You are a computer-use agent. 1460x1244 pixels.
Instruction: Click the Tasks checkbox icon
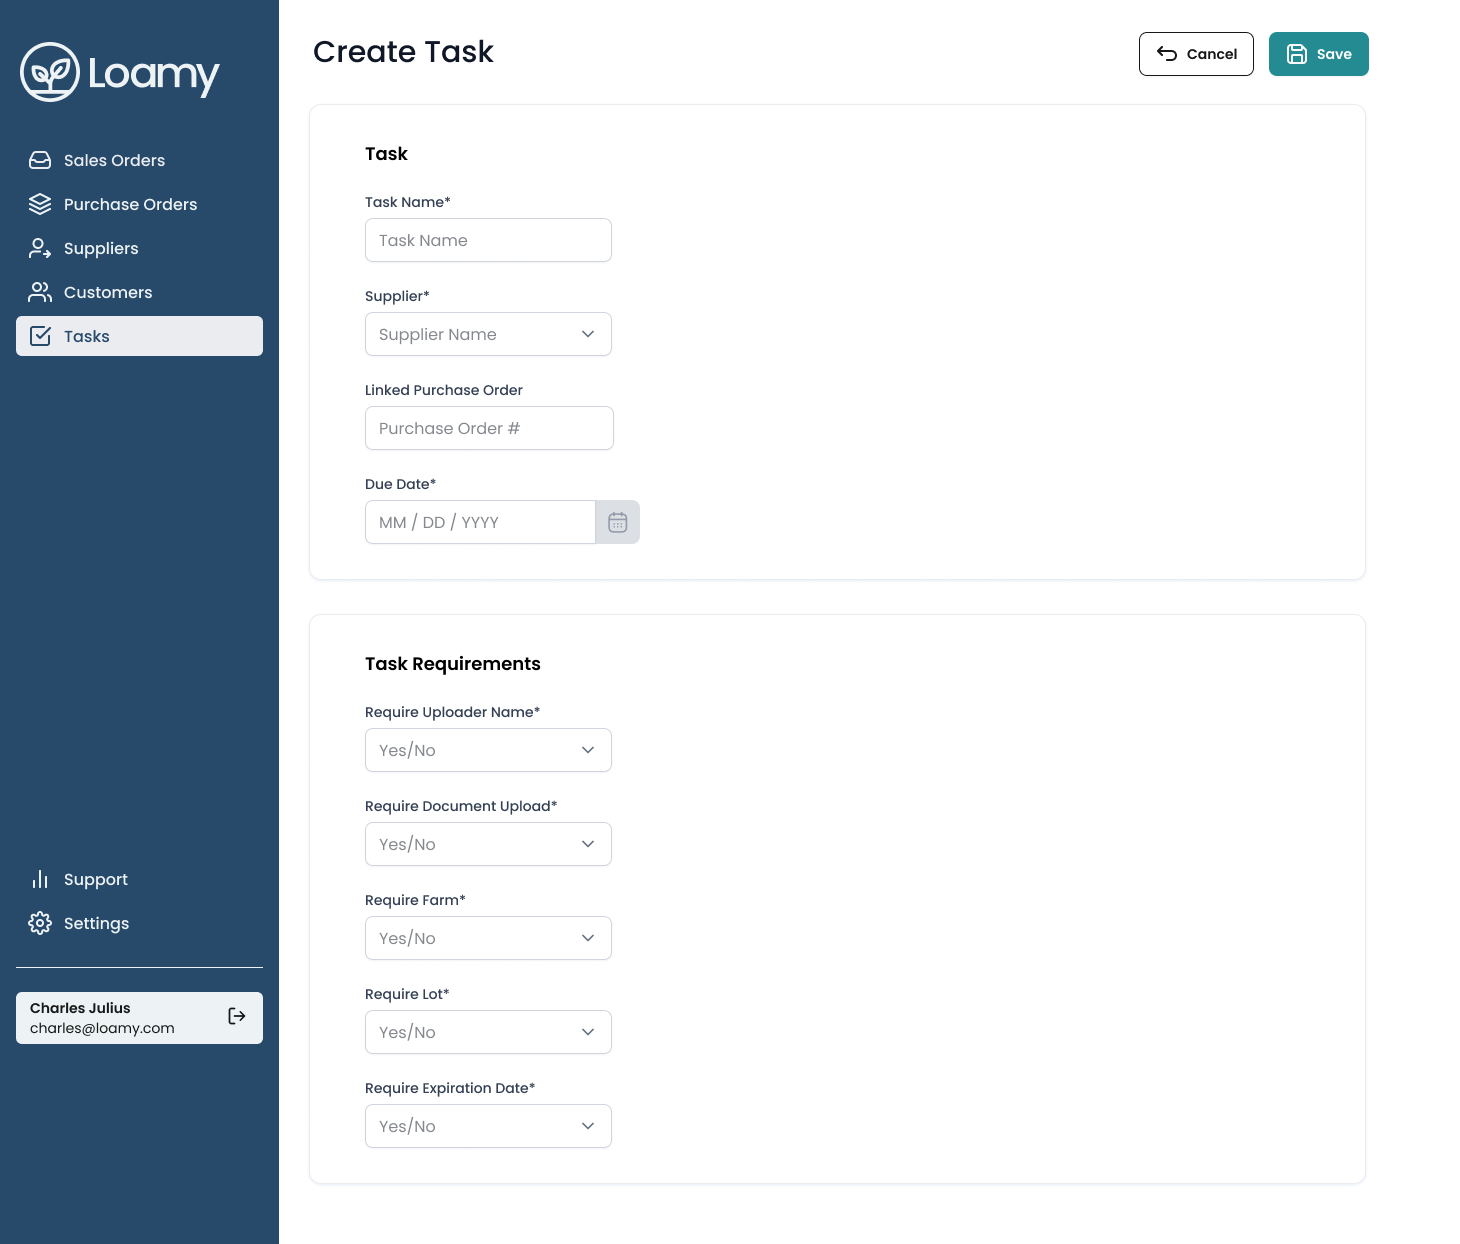click(x=40, y=336)
